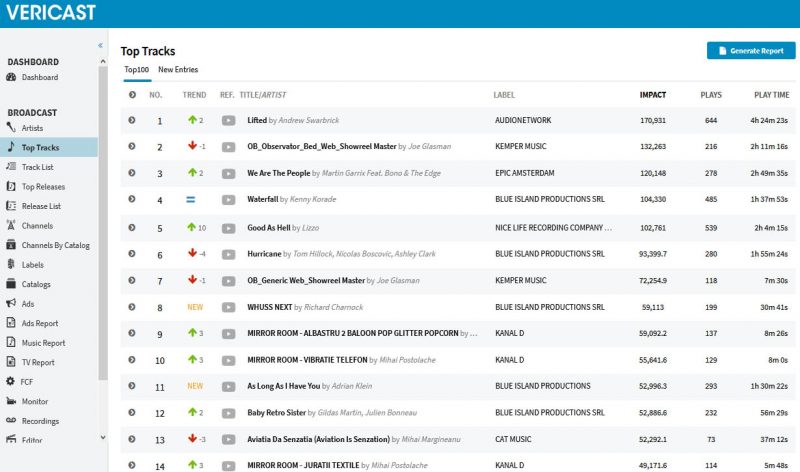
Task: Click the Generate Report button
Action: tap(751, 51)
